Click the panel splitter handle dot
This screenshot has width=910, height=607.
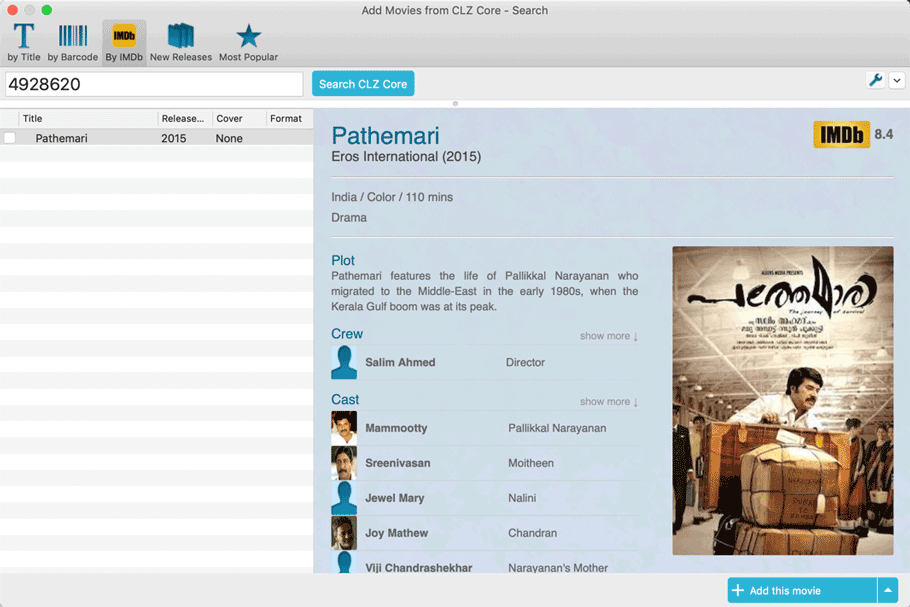point(455,104)
